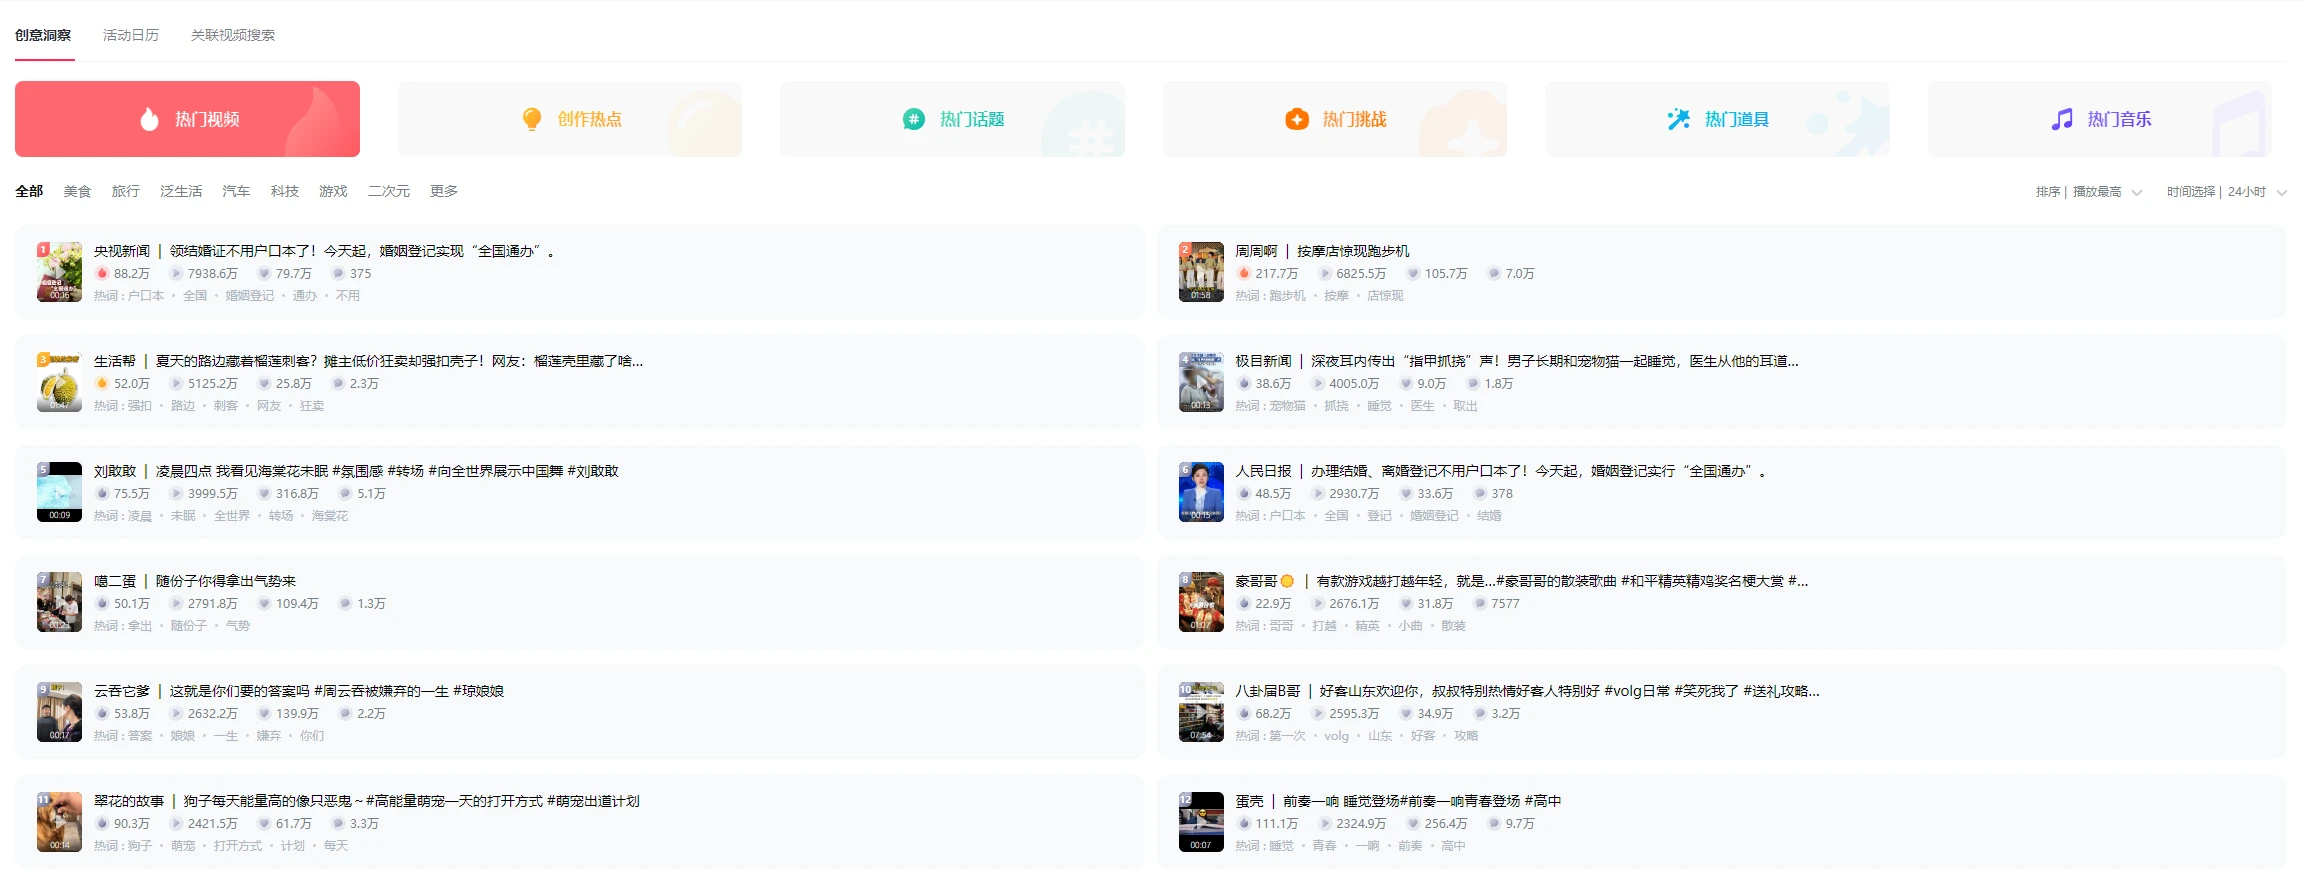Click heat flame icon beside 217.7万
2304x875 pixels.
(1243, 273)
